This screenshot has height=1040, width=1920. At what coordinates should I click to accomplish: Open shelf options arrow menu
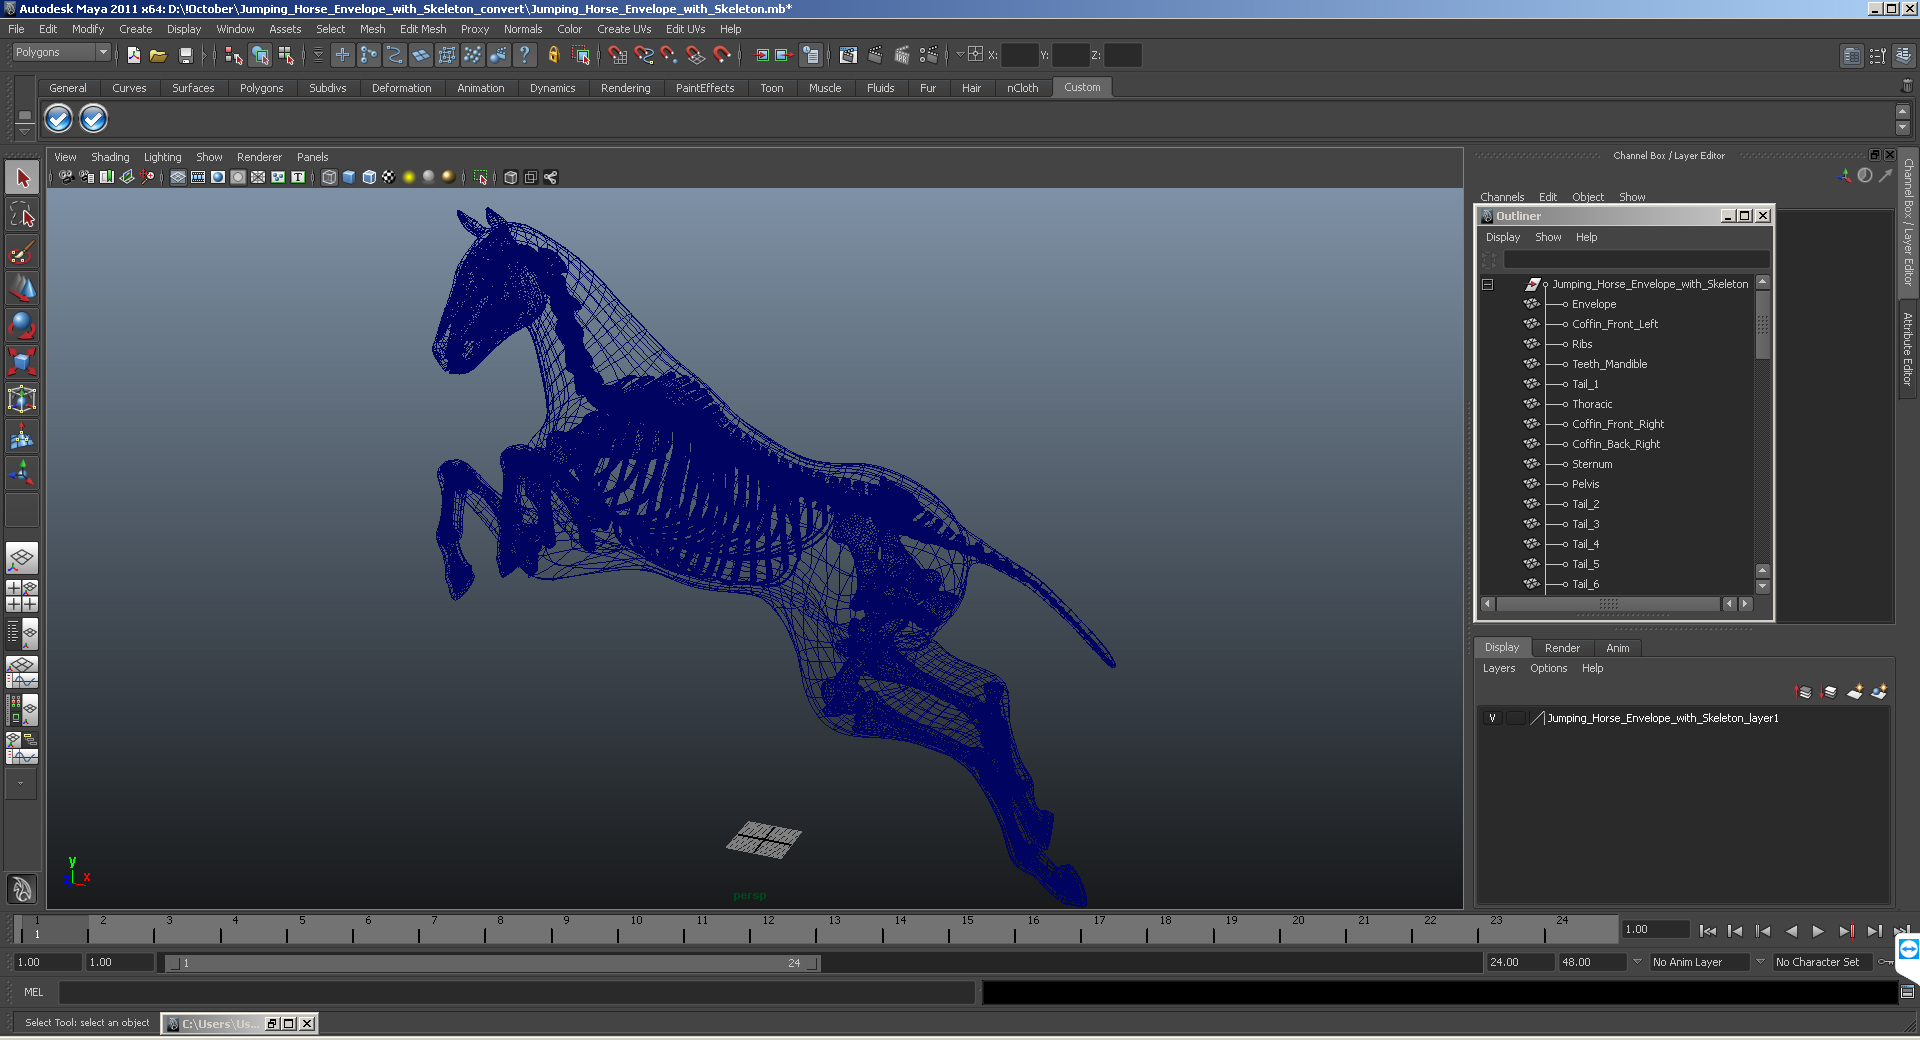tap(25, 131)
